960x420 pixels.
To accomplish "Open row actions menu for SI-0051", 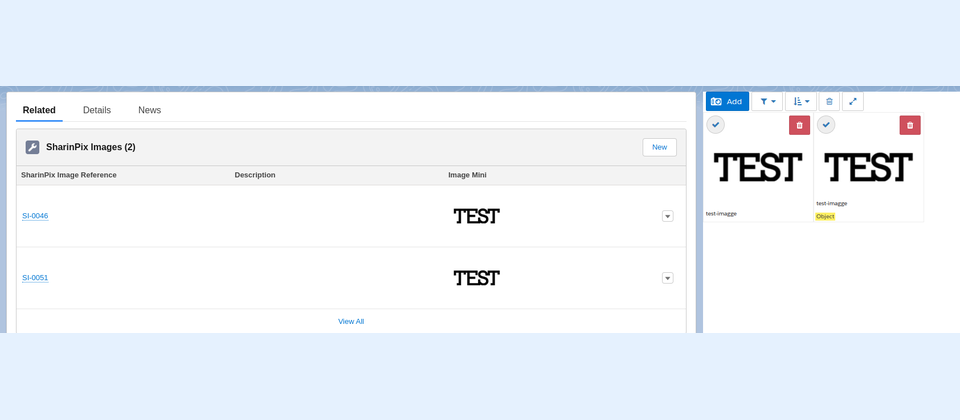I will click(667, 278).
